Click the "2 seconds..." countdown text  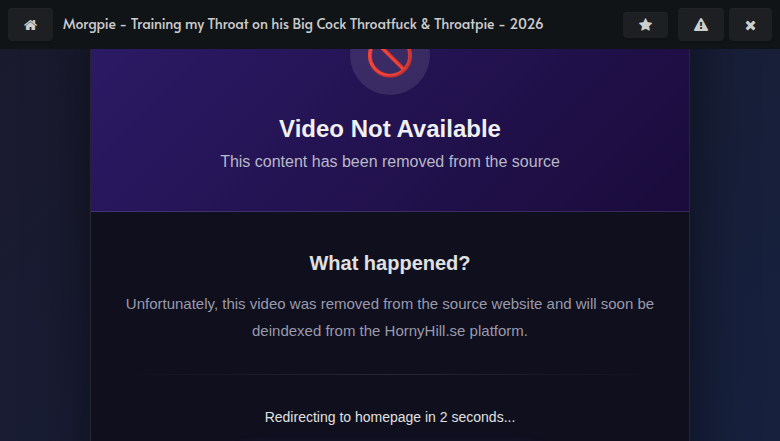pos(477,417)
